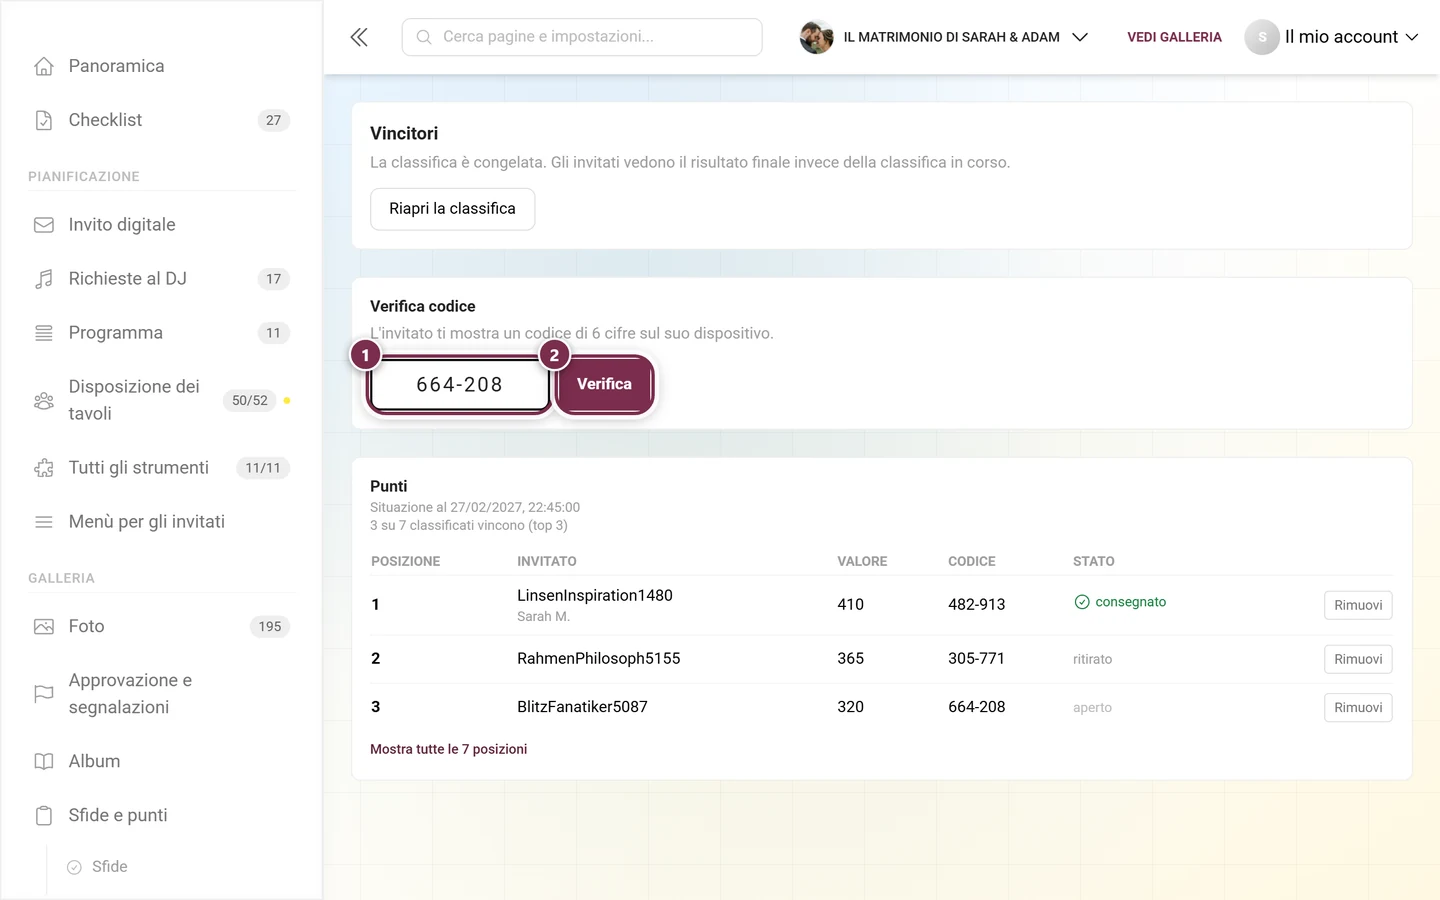Open the Vedi galleria link
Viewport: 1440px width, 900px height.
tap(1174, 37)
